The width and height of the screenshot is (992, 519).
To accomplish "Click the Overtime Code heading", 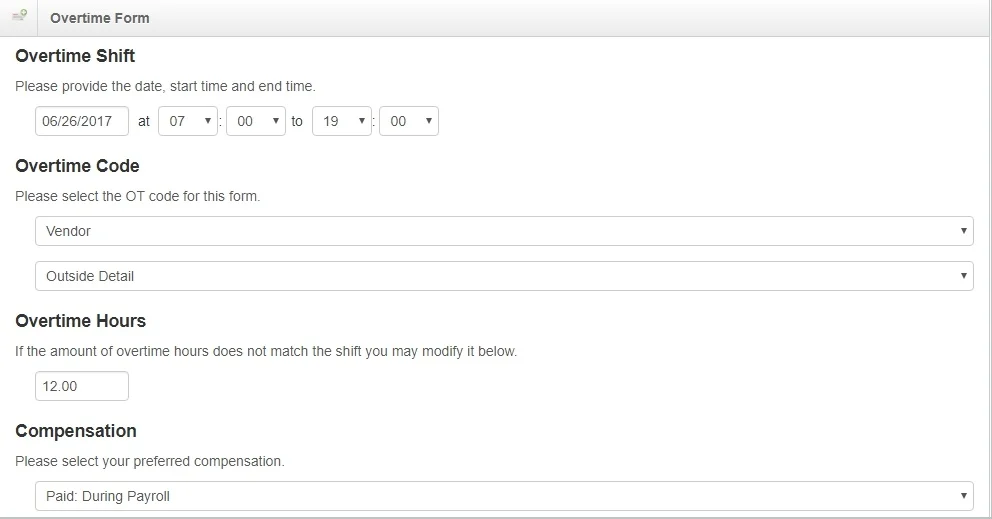I will [77, 166].
